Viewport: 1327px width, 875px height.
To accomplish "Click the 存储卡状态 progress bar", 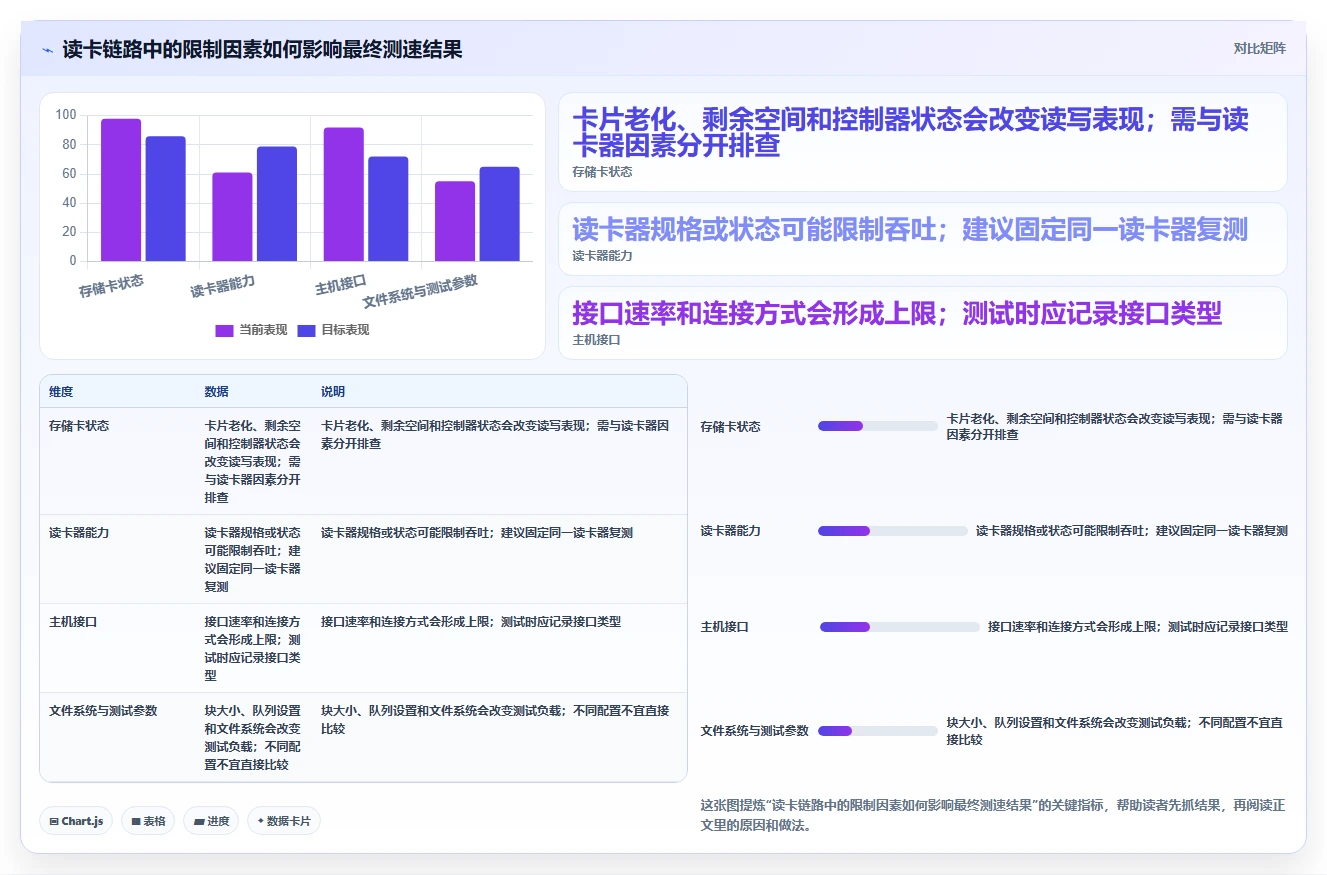I will pos(878,426).
